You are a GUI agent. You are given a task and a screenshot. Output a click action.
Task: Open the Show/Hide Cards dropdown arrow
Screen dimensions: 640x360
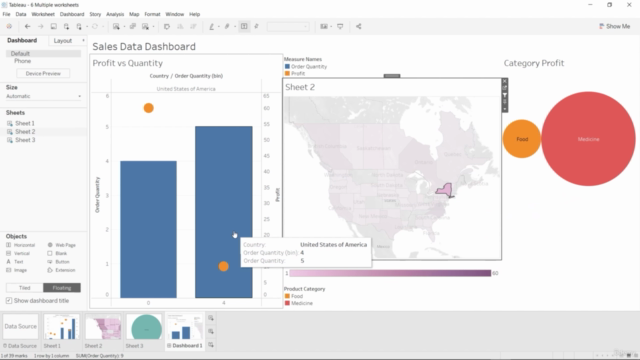[331, 27]
